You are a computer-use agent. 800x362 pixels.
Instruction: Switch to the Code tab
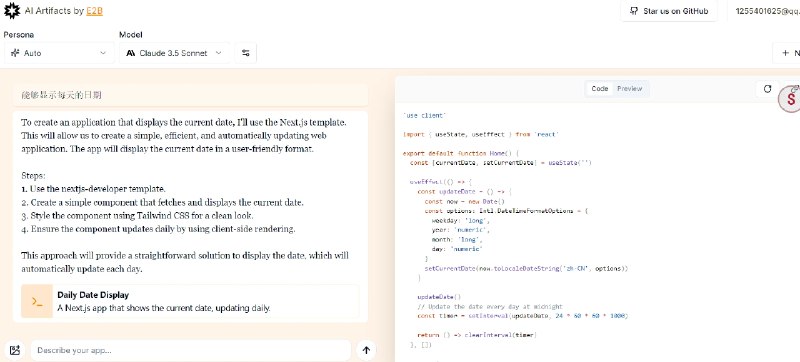pyautogui.click(x=599, y=89)
